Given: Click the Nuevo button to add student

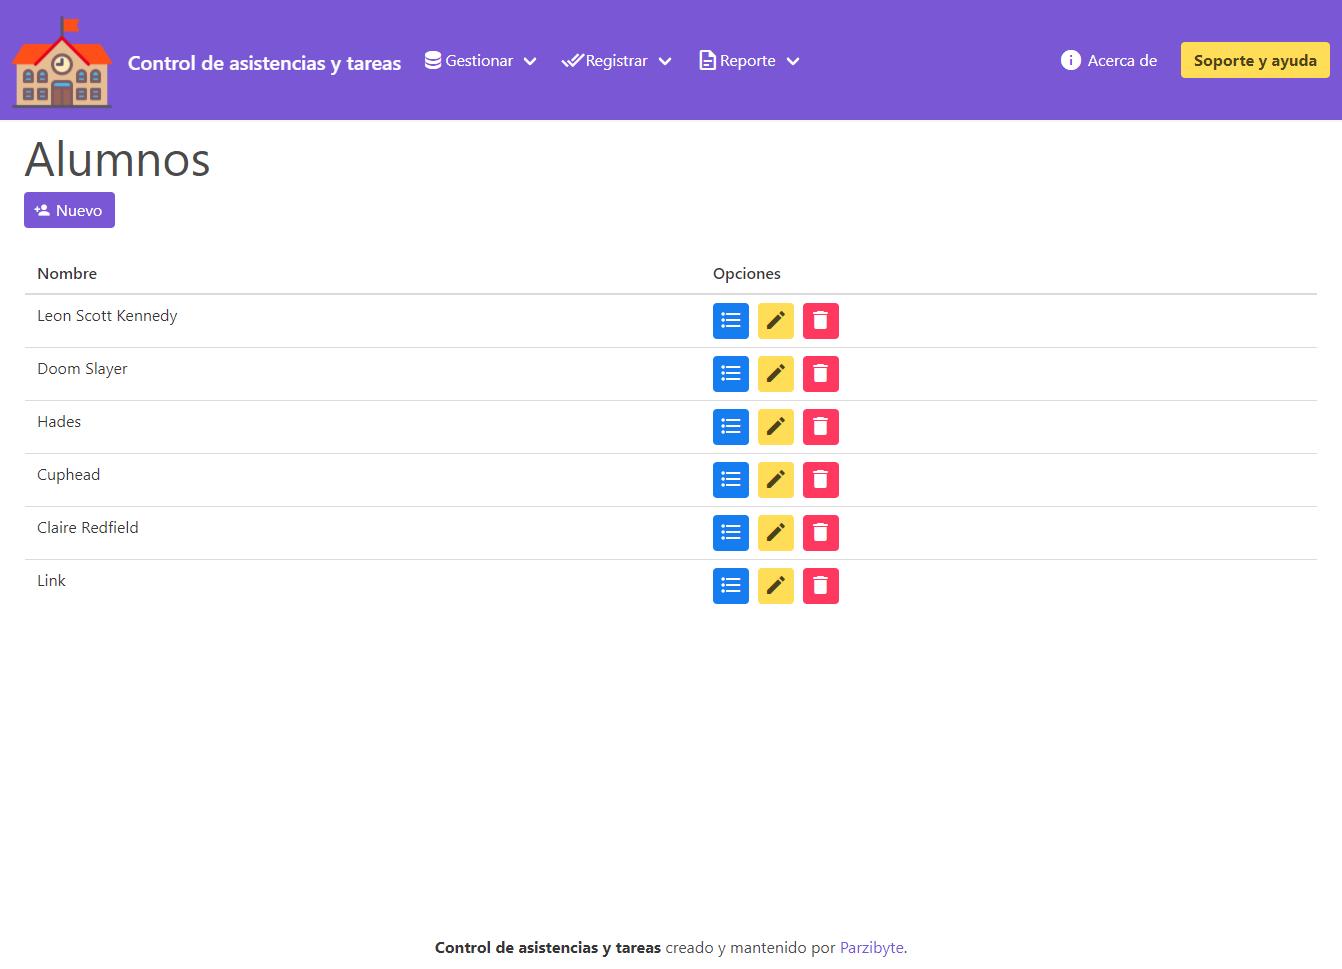Looking at the screenshot, I should coord(69,210).
